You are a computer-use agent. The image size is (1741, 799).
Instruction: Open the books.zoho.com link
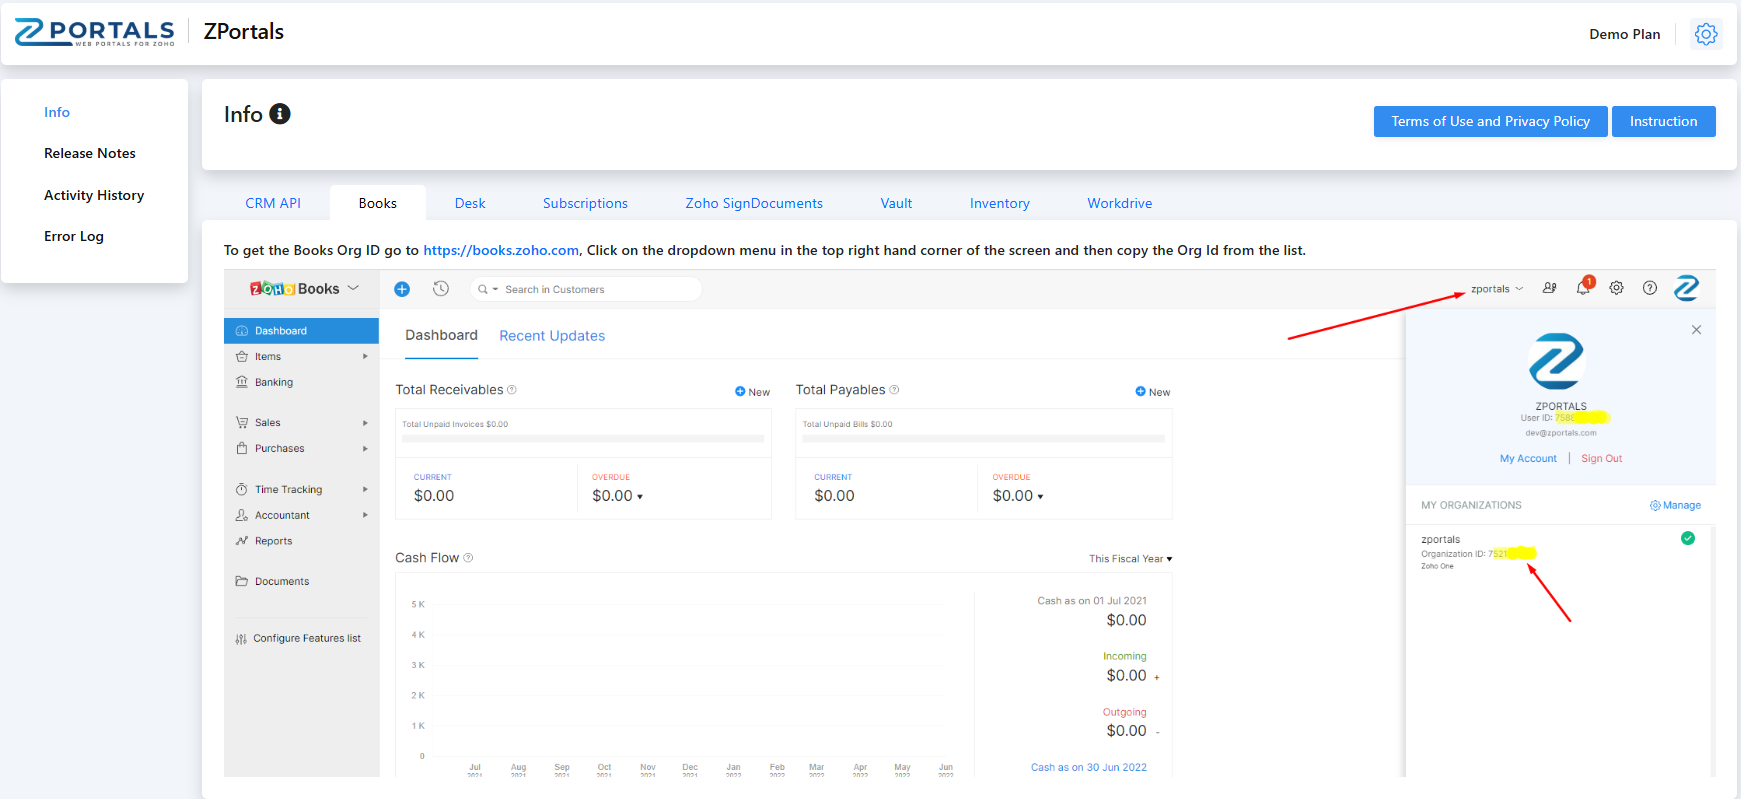[x=501, y=250]
